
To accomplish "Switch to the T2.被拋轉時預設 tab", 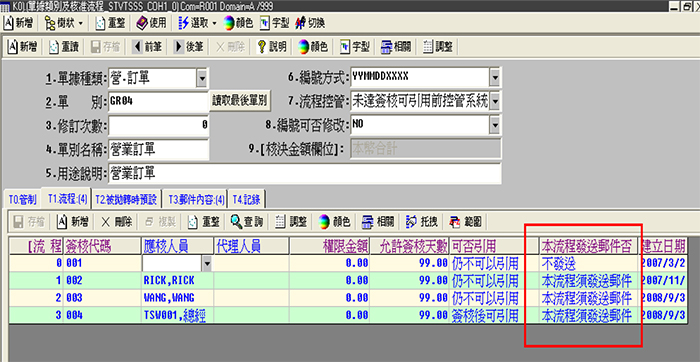I will pyautogui.click(x=127, y=200).
